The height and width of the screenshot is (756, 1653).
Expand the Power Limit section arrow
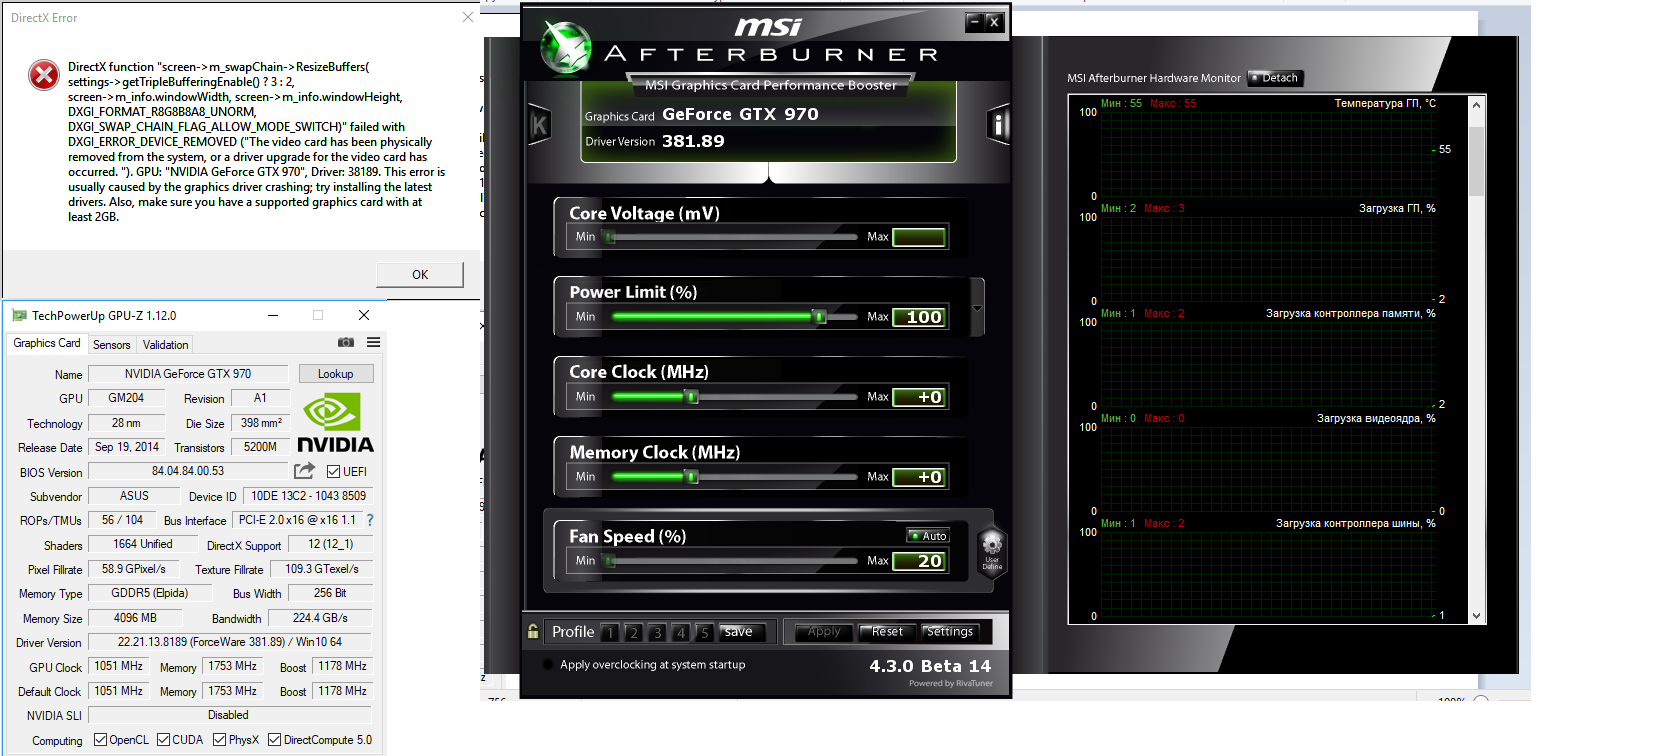point(977,308)
